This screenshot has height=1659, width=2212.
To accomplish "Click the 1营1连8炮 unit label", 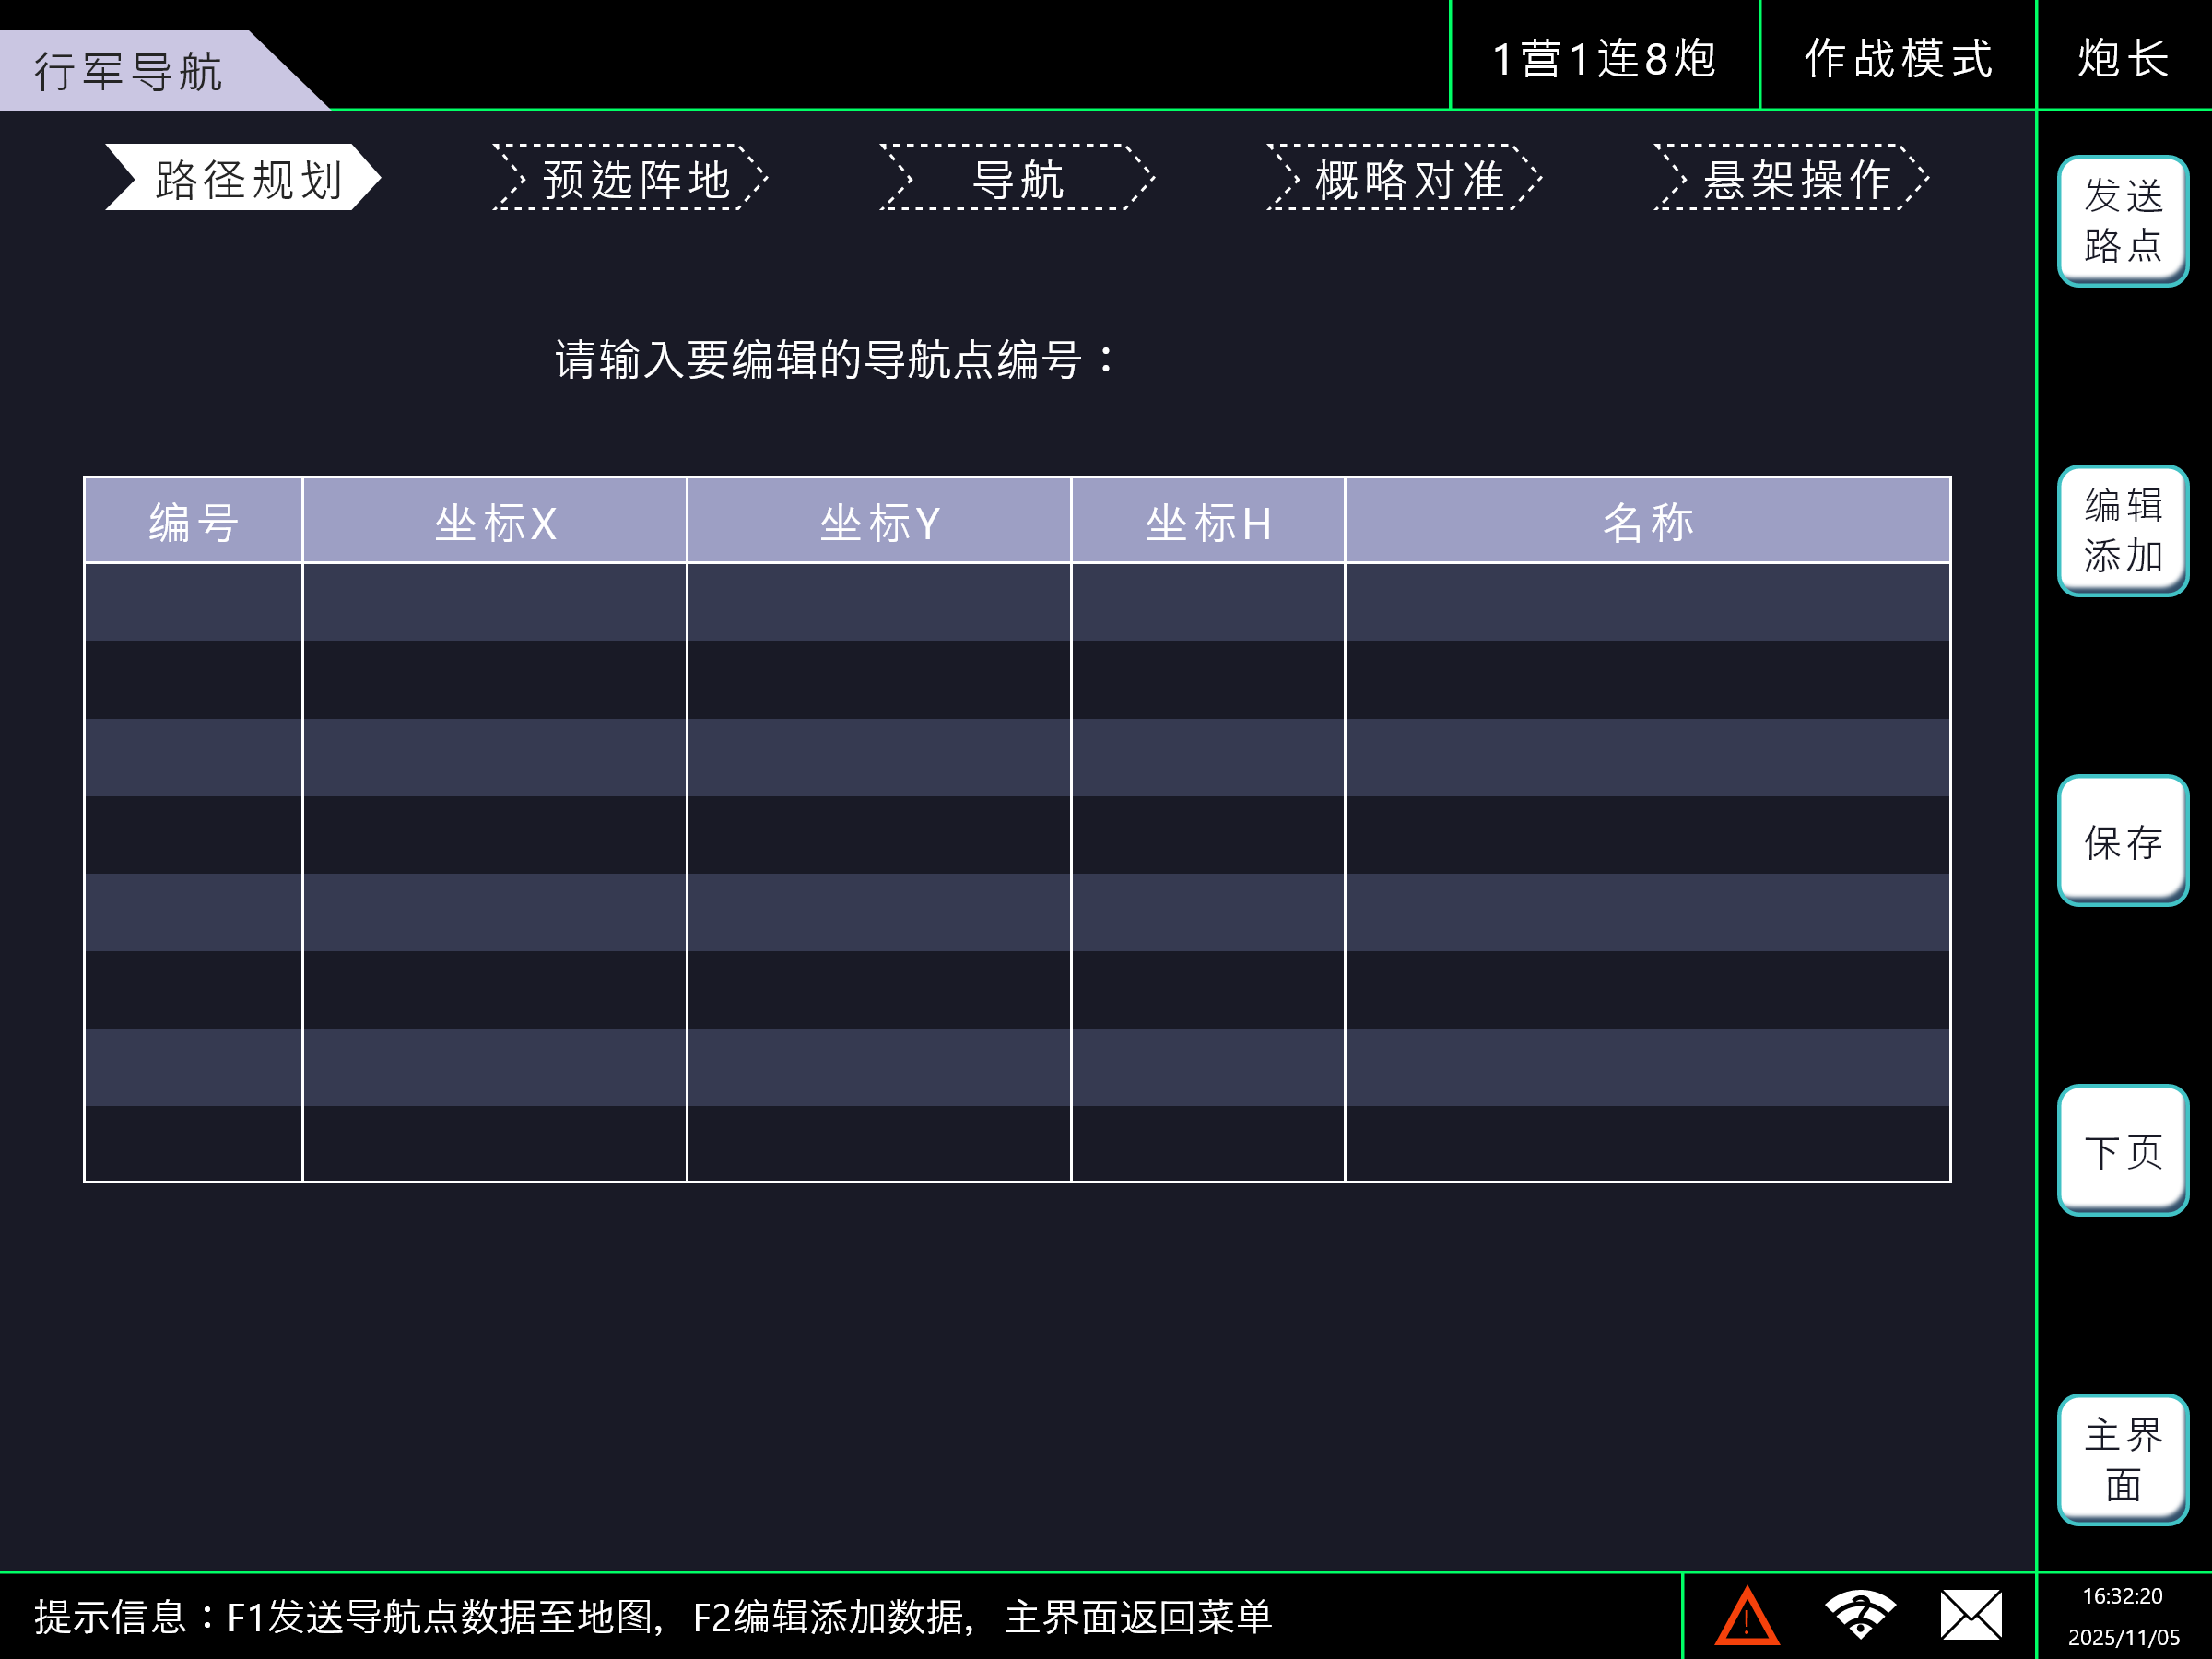I will tap(1604, 58).
